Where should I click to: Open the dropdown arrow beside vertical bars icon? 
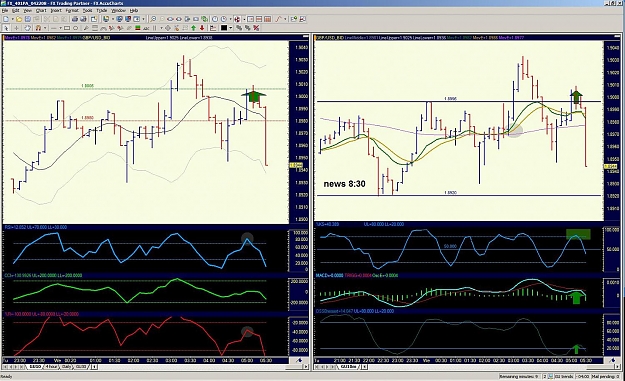point(161,28)
